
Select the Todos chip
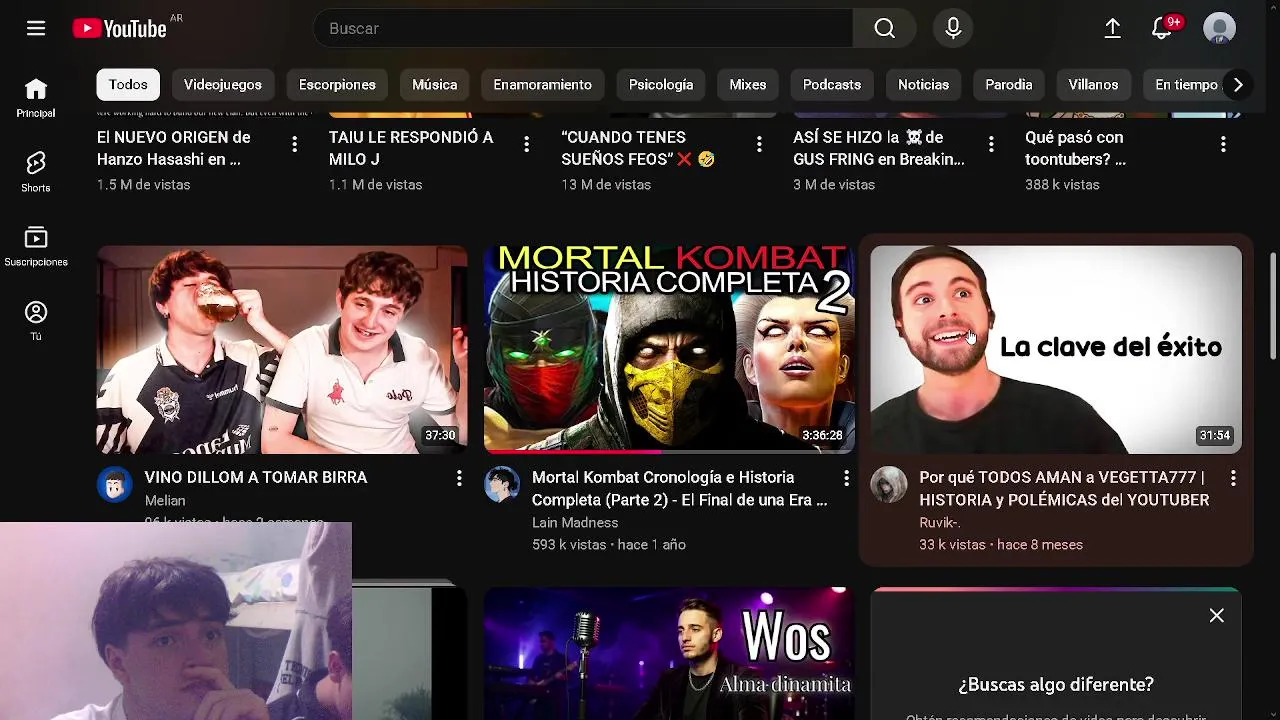pyautogui.click(x=128, y=85)
